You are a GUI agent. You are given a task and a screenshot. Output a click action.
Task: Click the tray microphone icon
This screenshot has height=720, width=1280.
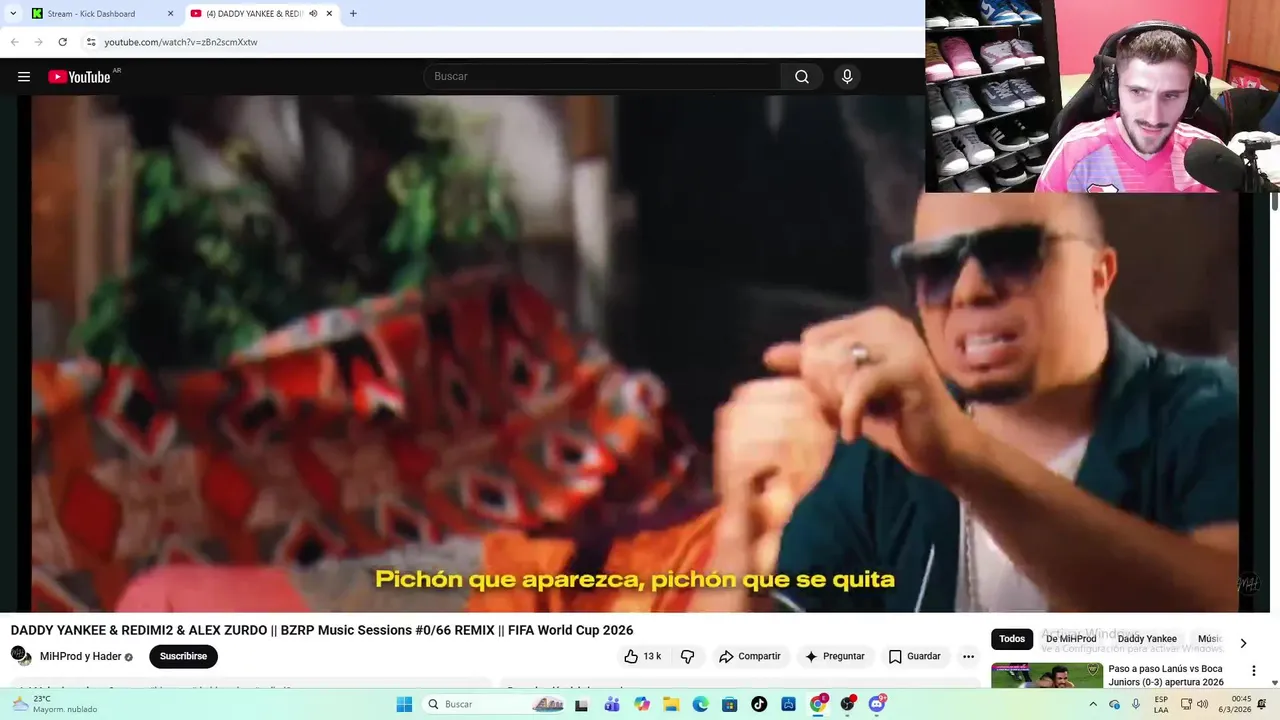tap(1136, 704)
